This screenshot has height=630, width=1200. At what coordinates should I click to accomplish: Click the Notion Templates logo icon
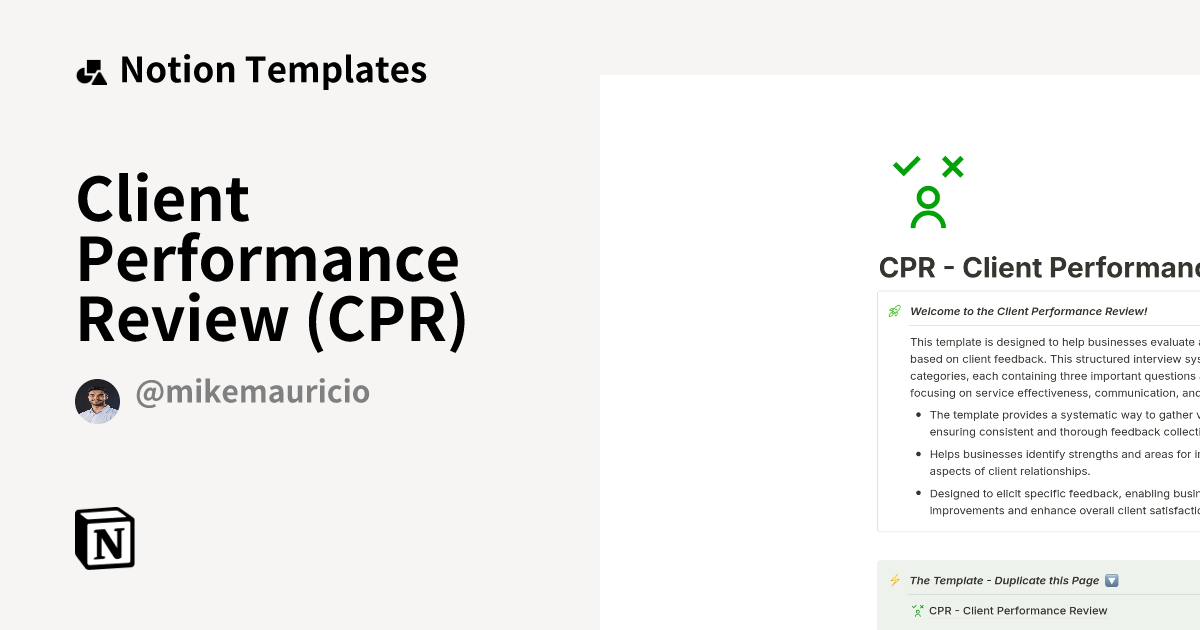pyautogui.click(x=92, y=68)
